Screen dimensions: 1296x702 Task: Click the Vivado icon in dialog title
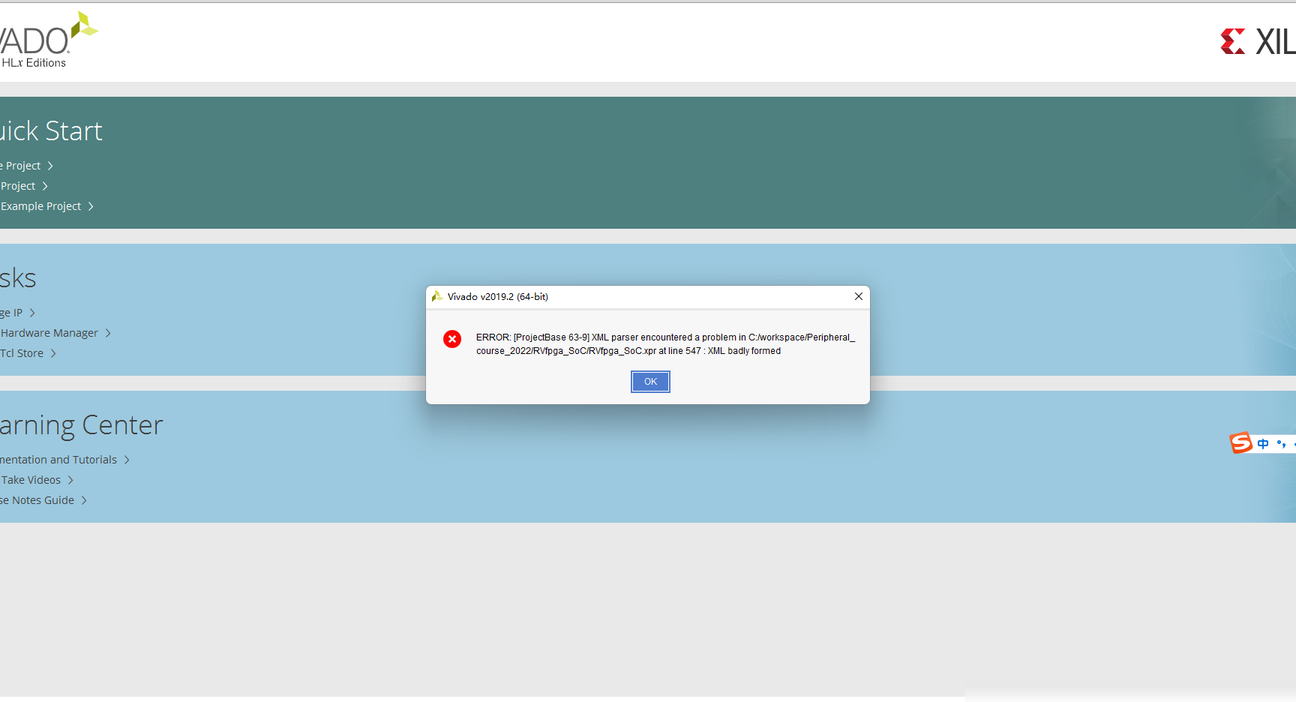pos(437,296)
